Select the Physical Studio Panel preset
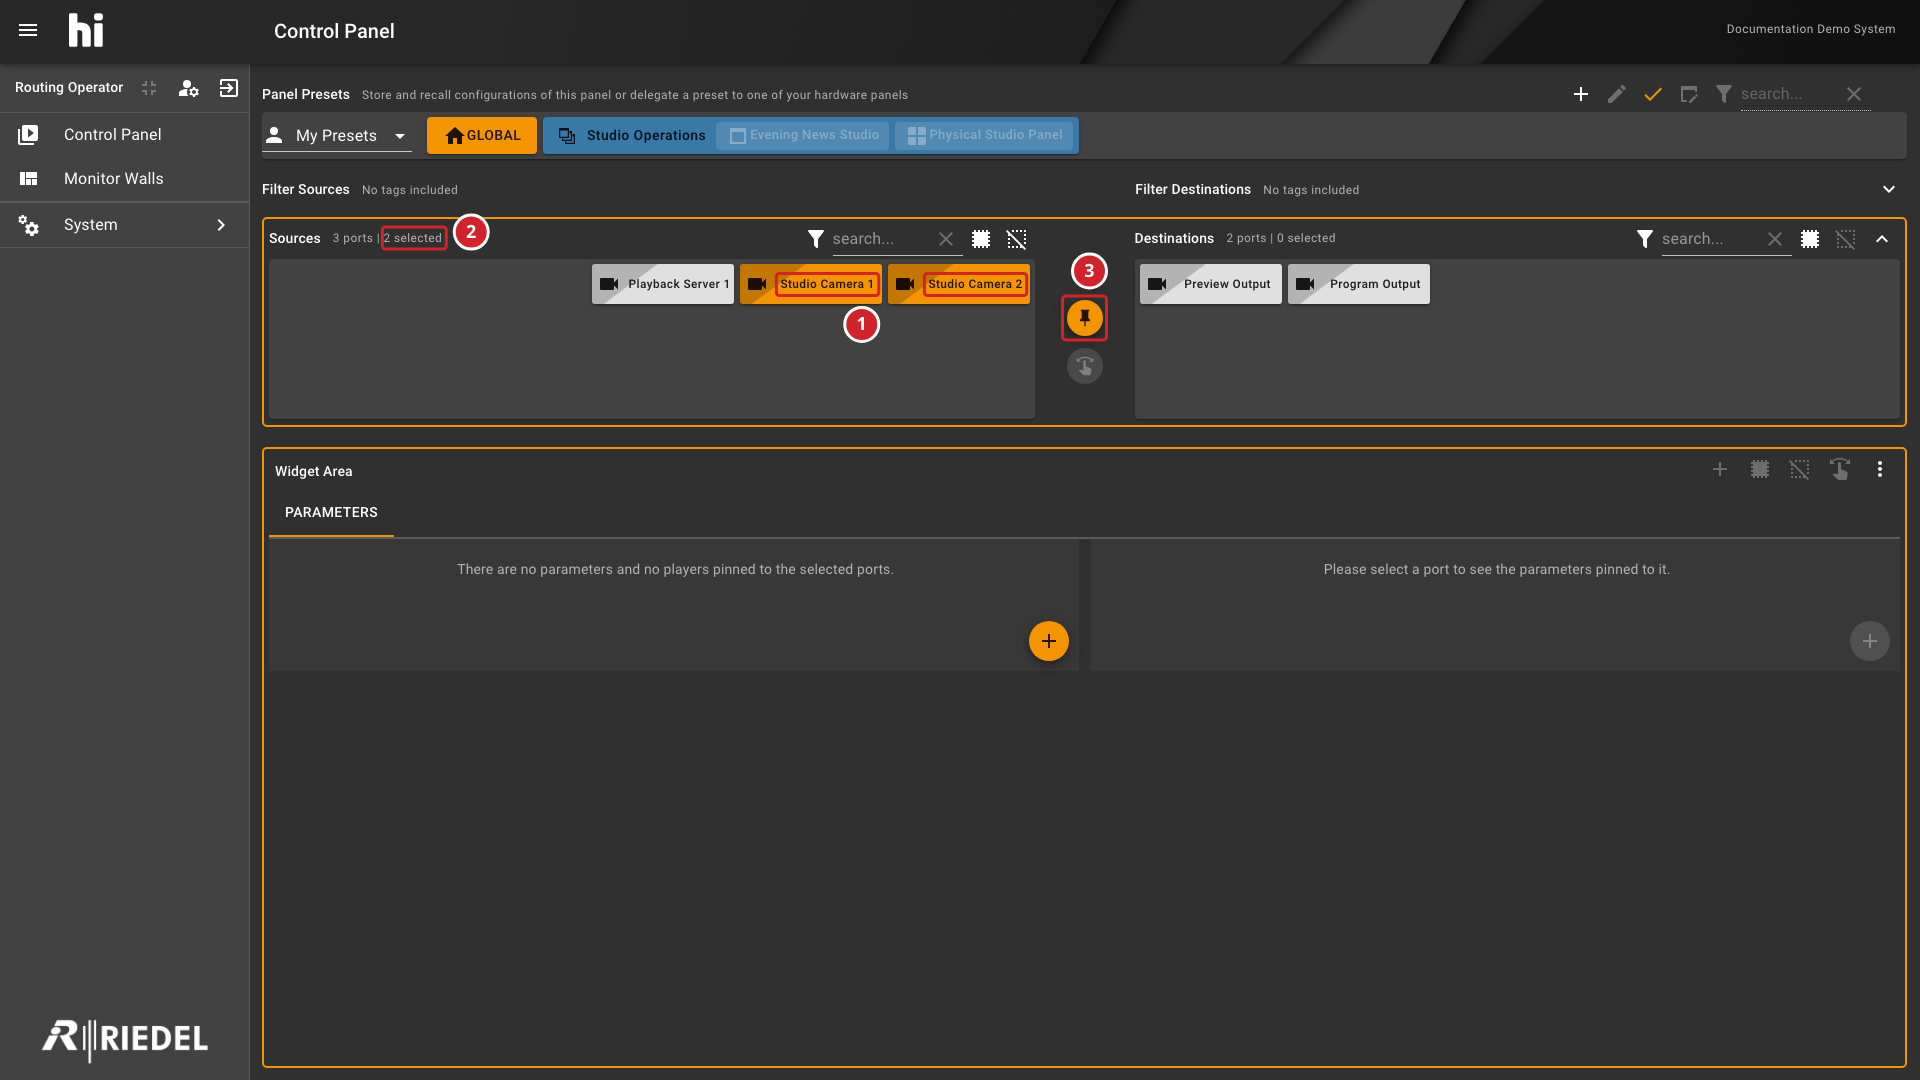The height and width of the screenshot is (1080, 1920). [985, 136]
